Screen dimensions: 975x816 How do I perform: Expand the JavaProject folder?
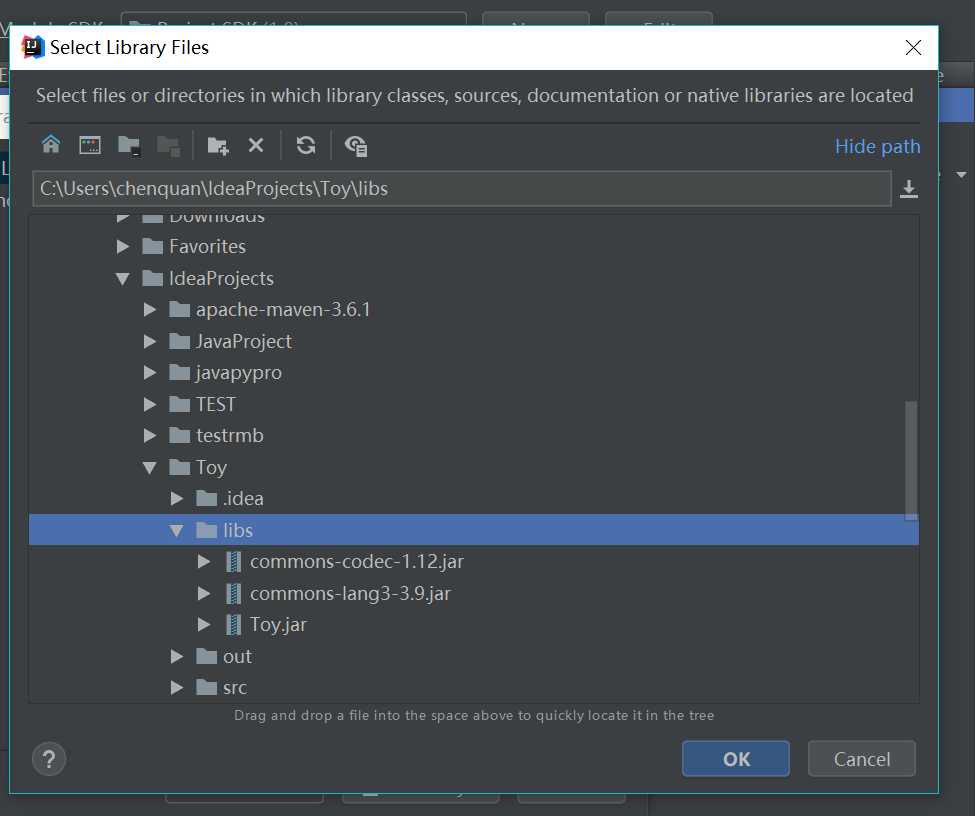point(150,341)
